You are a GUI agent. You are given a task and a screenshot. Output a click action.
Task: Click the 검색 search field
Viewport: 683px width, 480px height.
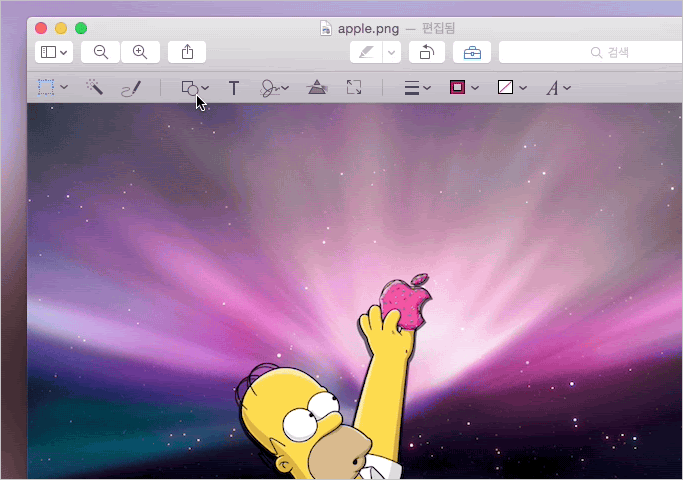(x=591, y=53)
